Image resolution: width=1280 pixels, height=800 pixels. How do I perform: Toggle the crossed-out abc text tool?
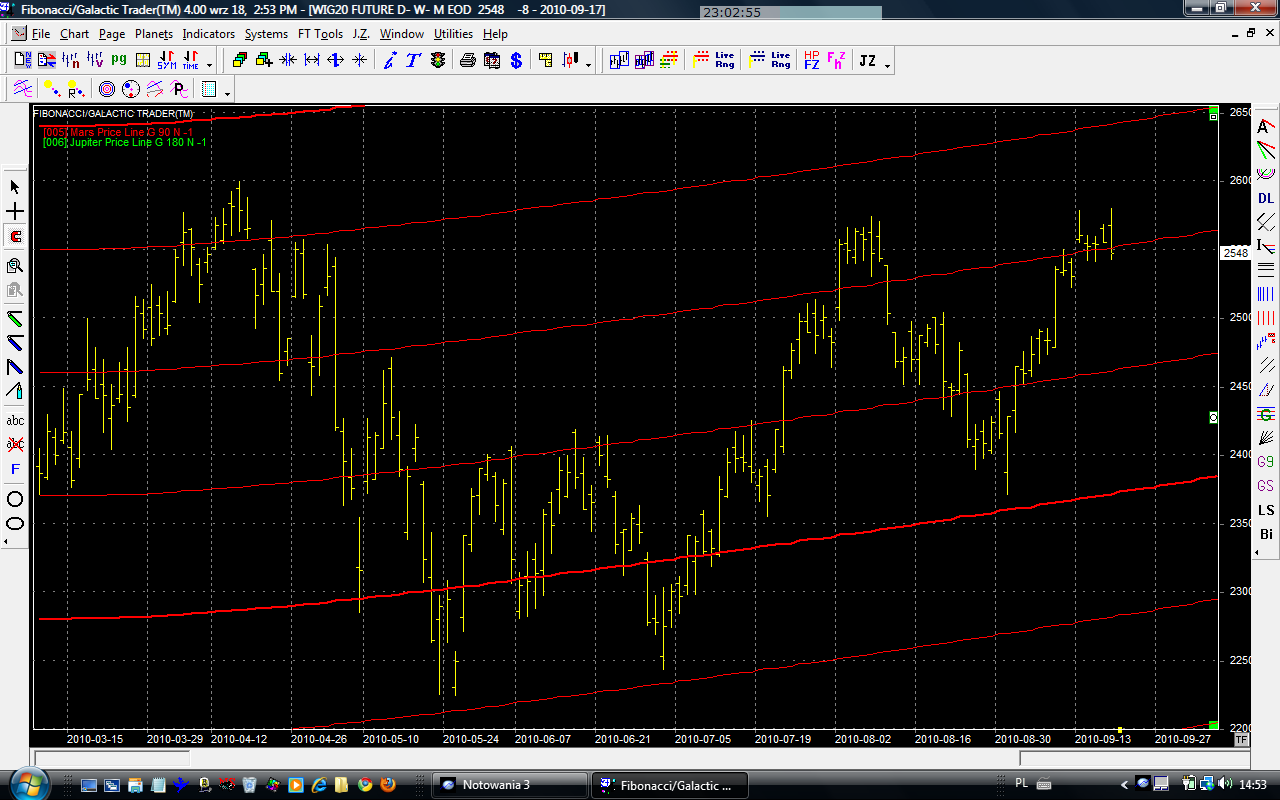(x=15, y=443)
